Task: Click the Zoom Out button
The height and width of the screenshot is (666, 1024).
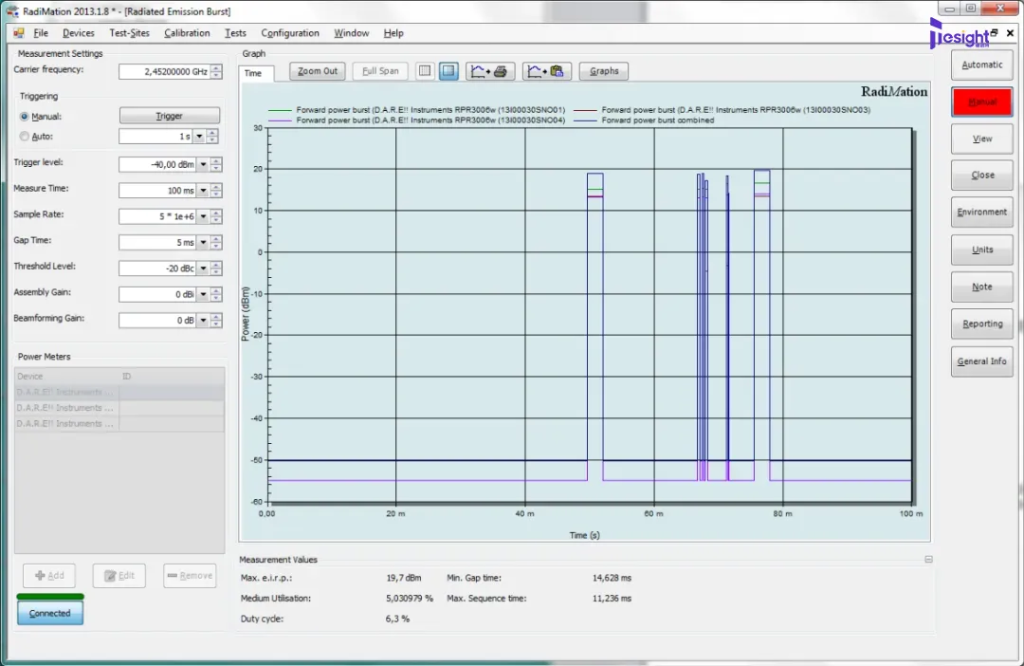Action: (x=317, y=71)
